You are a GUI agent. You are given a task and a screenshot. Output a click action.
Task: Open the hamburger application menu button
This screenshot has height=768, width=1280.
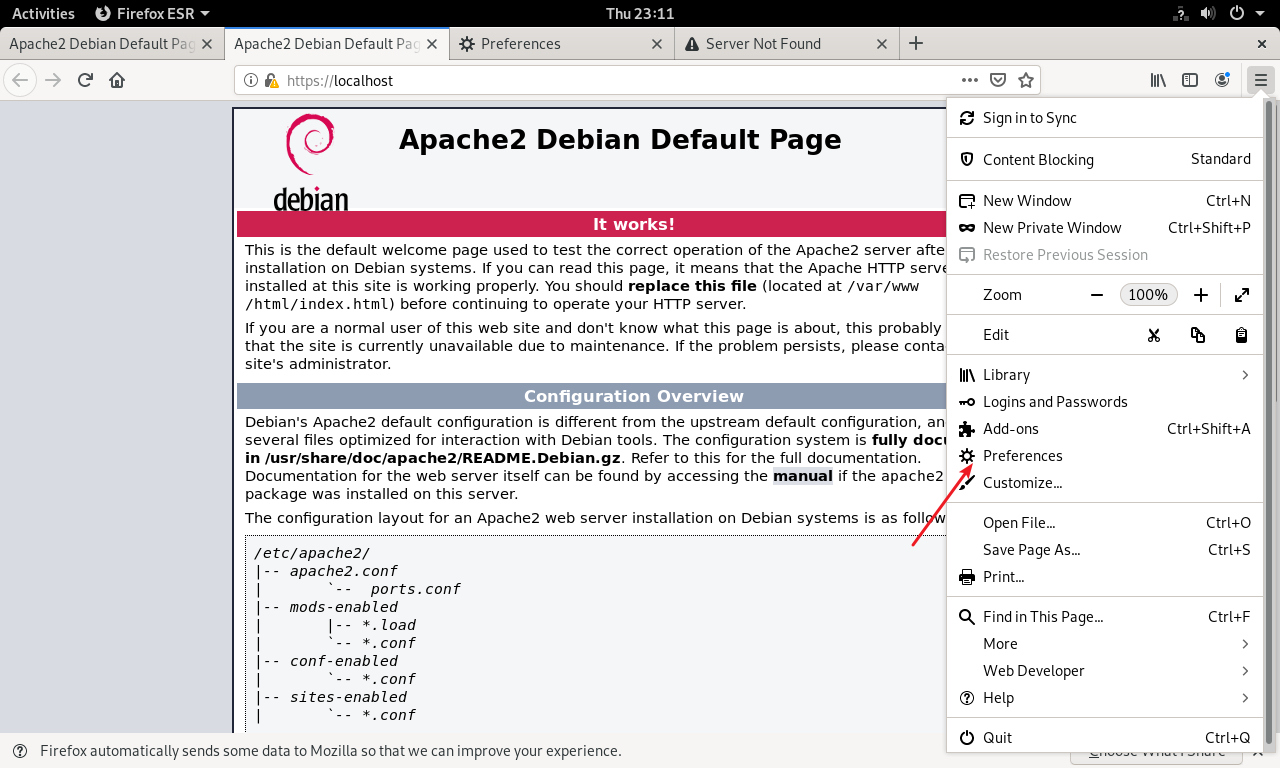coord(1260,80)
